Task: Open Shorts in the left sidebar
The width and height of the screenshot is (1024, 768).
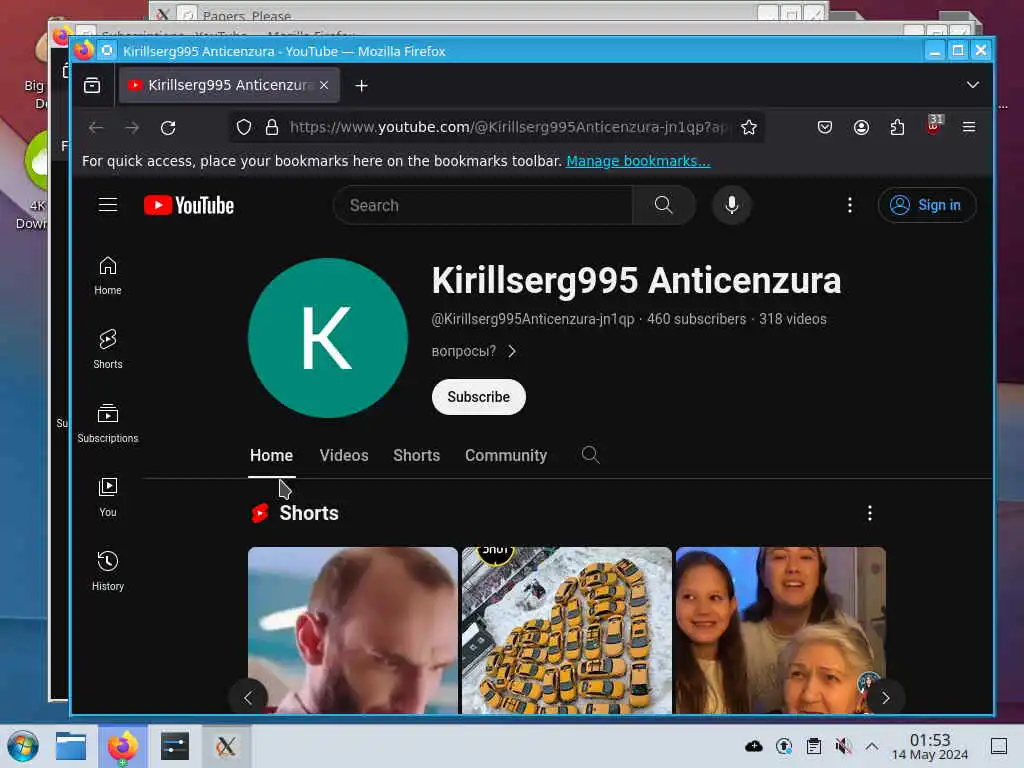Action: point(108,349)
